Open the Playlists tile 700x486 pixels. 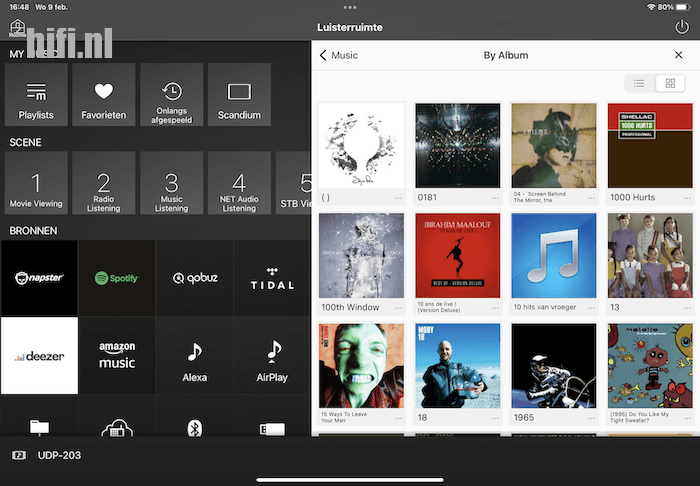[x=36, y=95]
